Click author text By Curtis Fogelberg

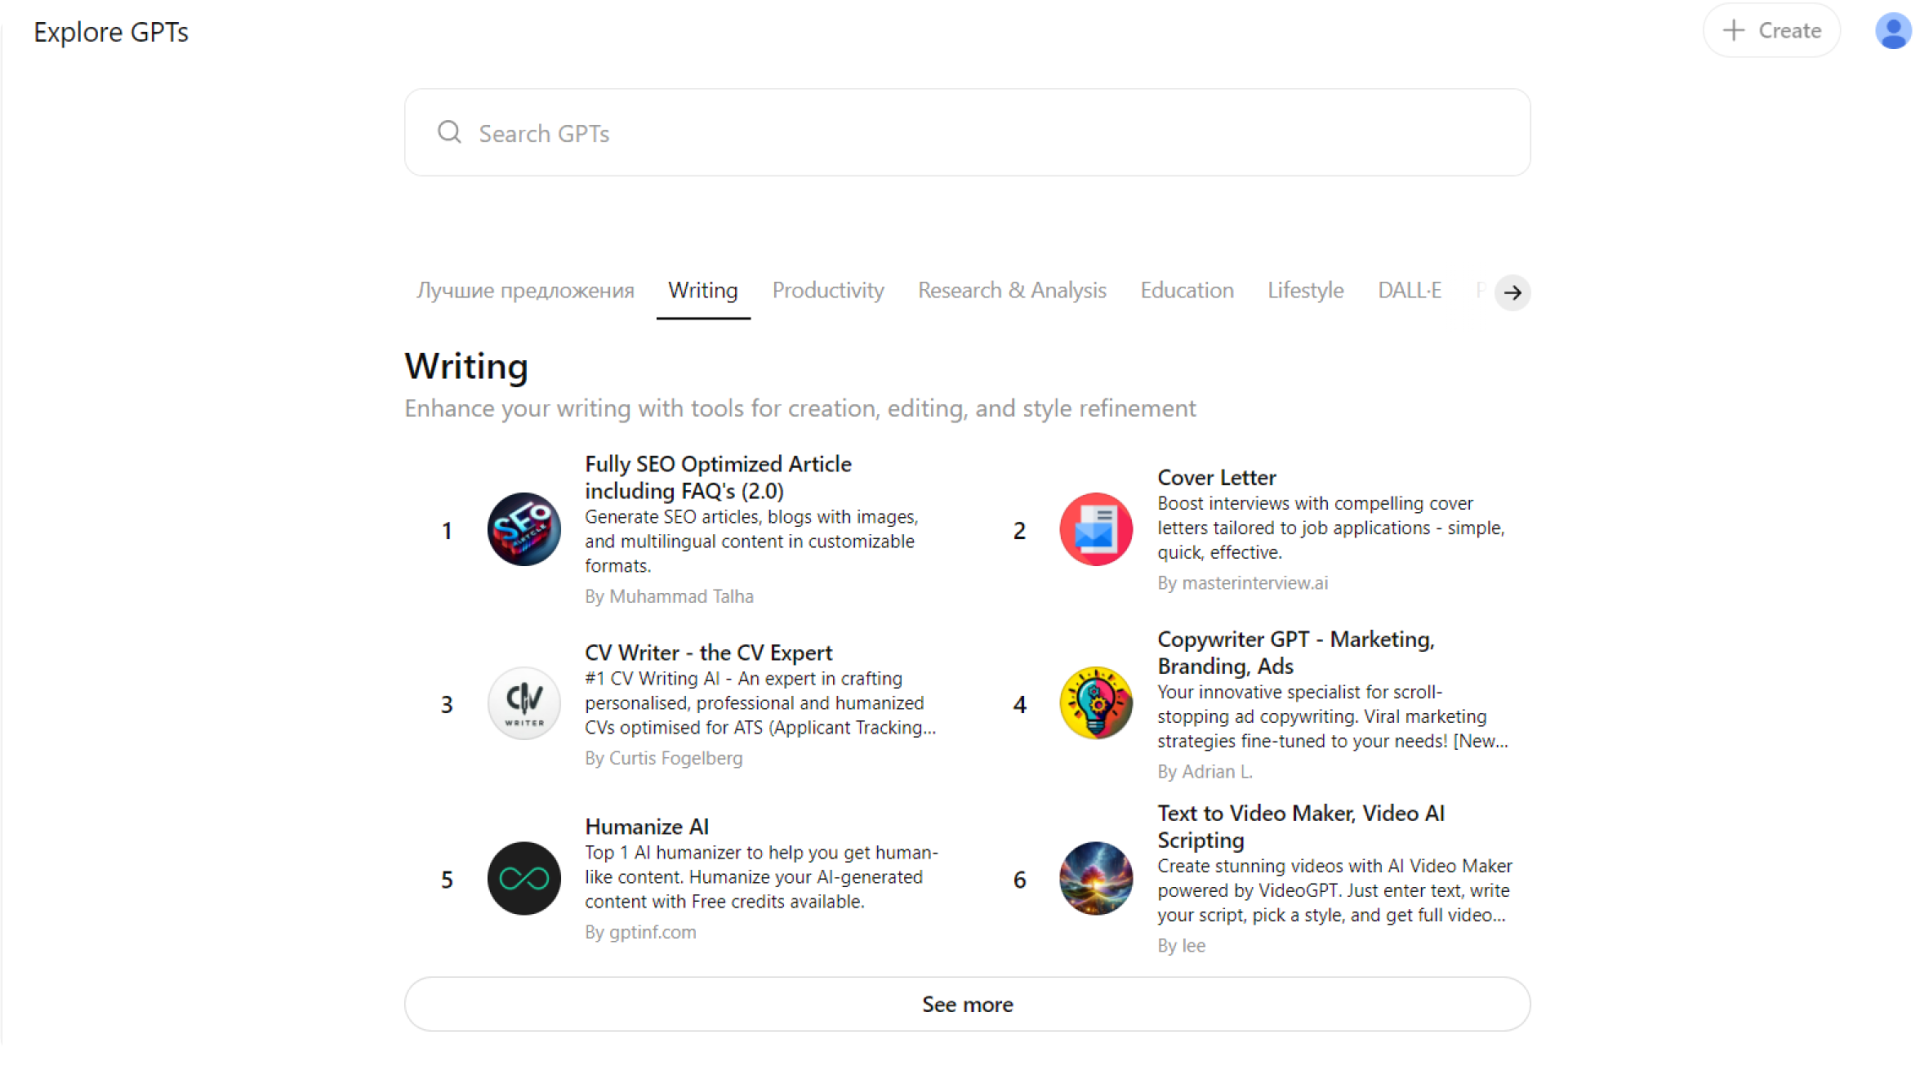click(663, 758)
